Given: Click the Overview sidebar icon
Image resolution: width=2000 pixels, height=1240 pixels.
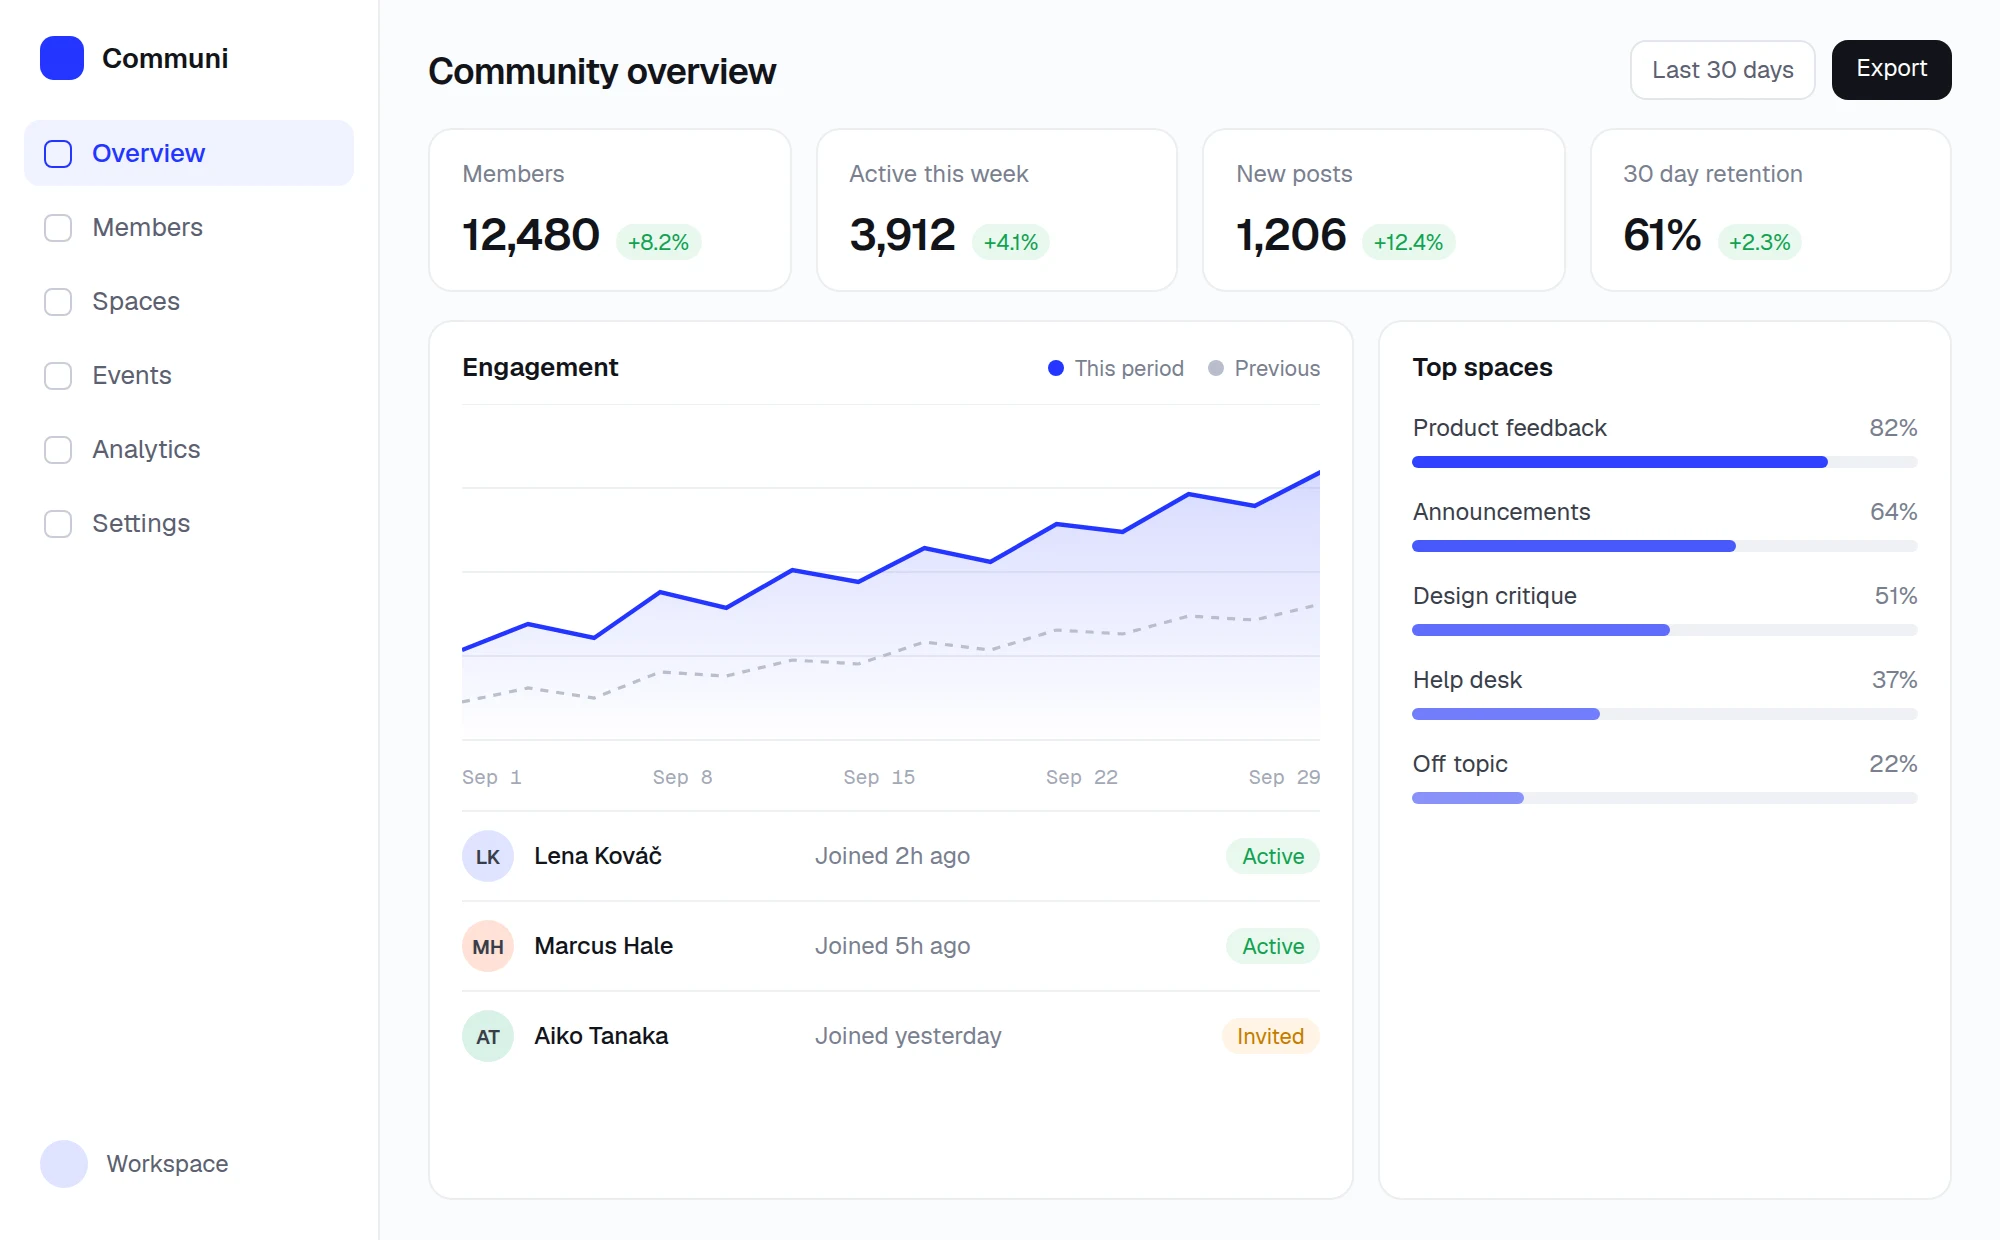Looking at the screenshot, I should pyautogui.click(x=58, y=154).
